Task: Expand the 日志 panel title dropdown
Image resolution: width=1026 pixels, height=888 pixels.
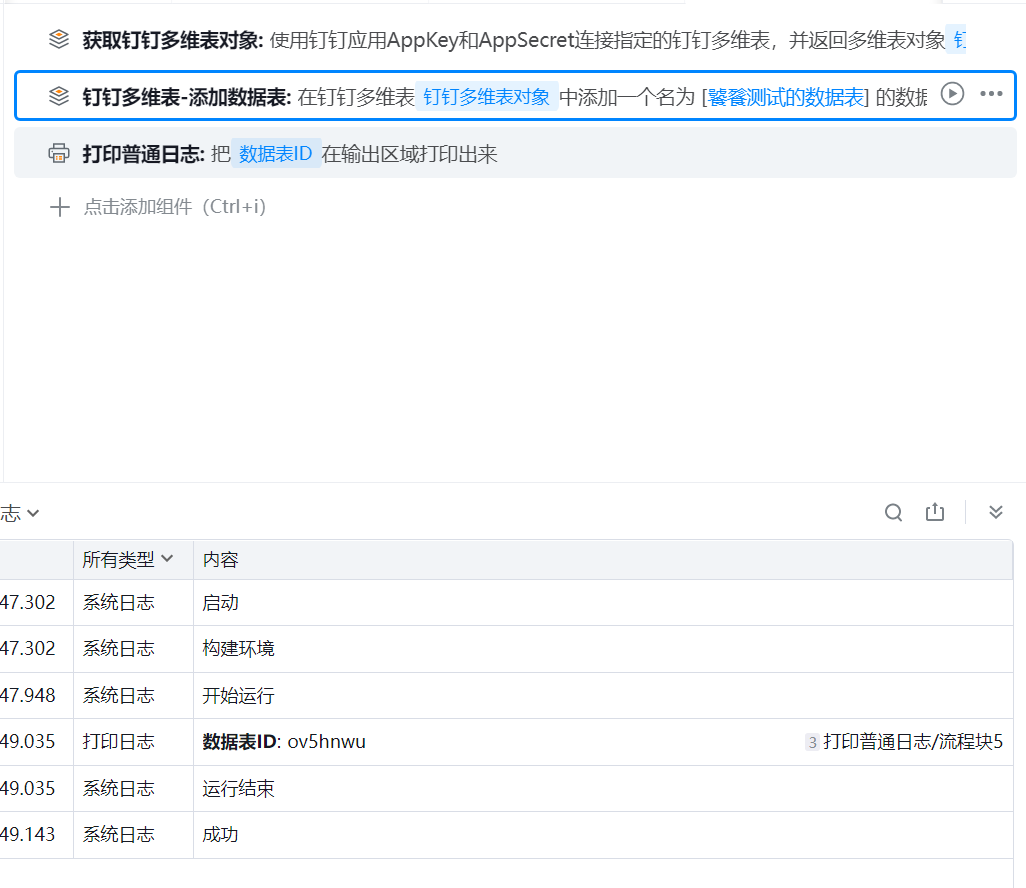Action: click(20, 514)
